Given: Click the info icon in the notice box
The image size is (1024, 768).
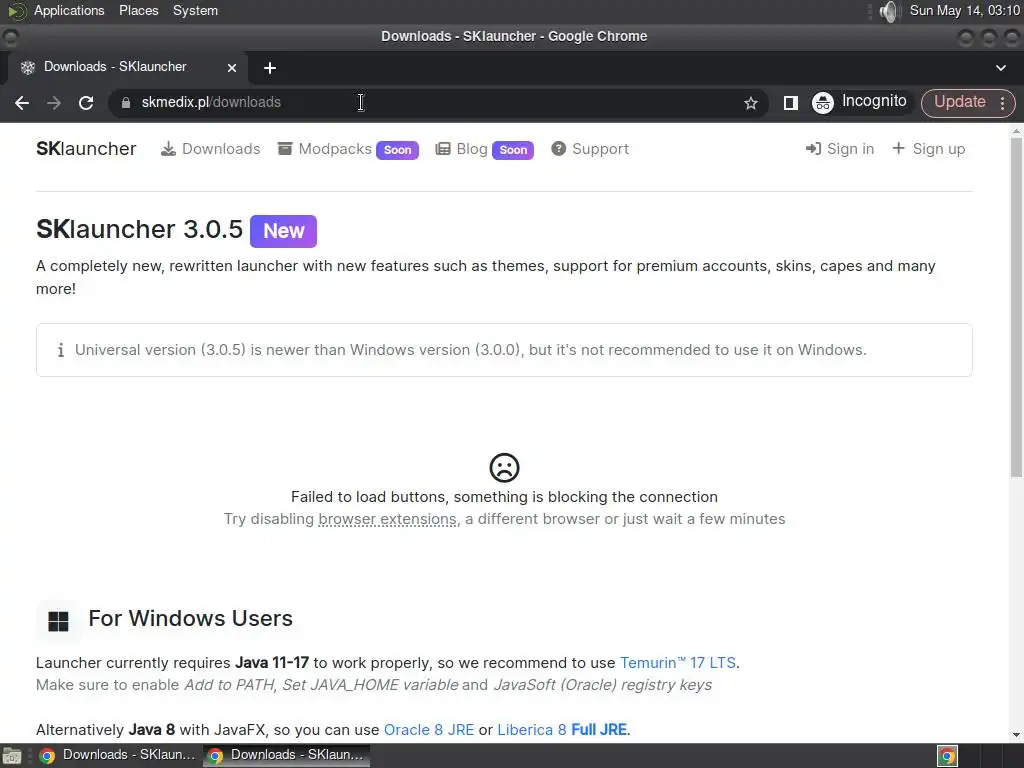Looking at the screenshot, I should [61, 350].
